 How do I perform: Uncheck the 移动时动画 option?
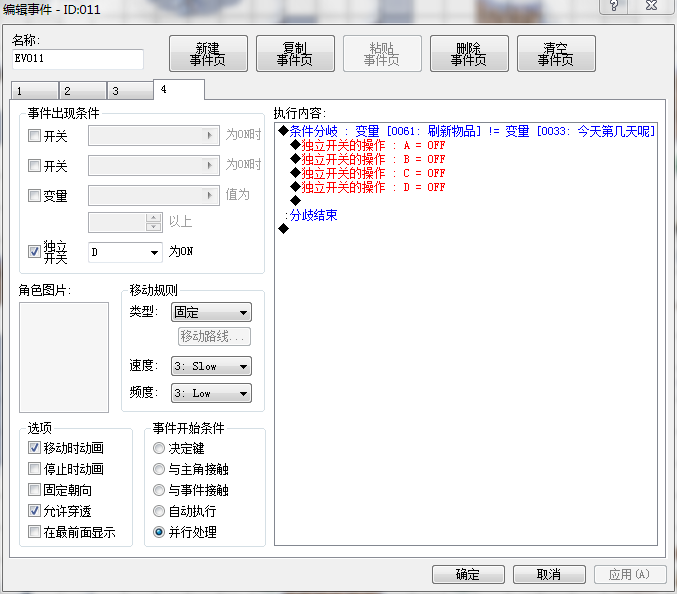pos(34,448)
